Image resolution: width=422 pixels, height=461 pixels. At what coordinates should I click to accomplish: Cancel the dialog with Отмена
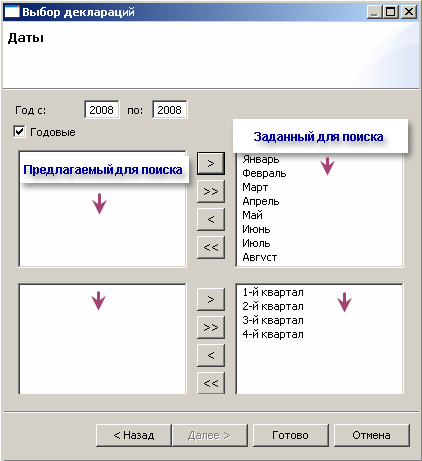coord(371,435)
